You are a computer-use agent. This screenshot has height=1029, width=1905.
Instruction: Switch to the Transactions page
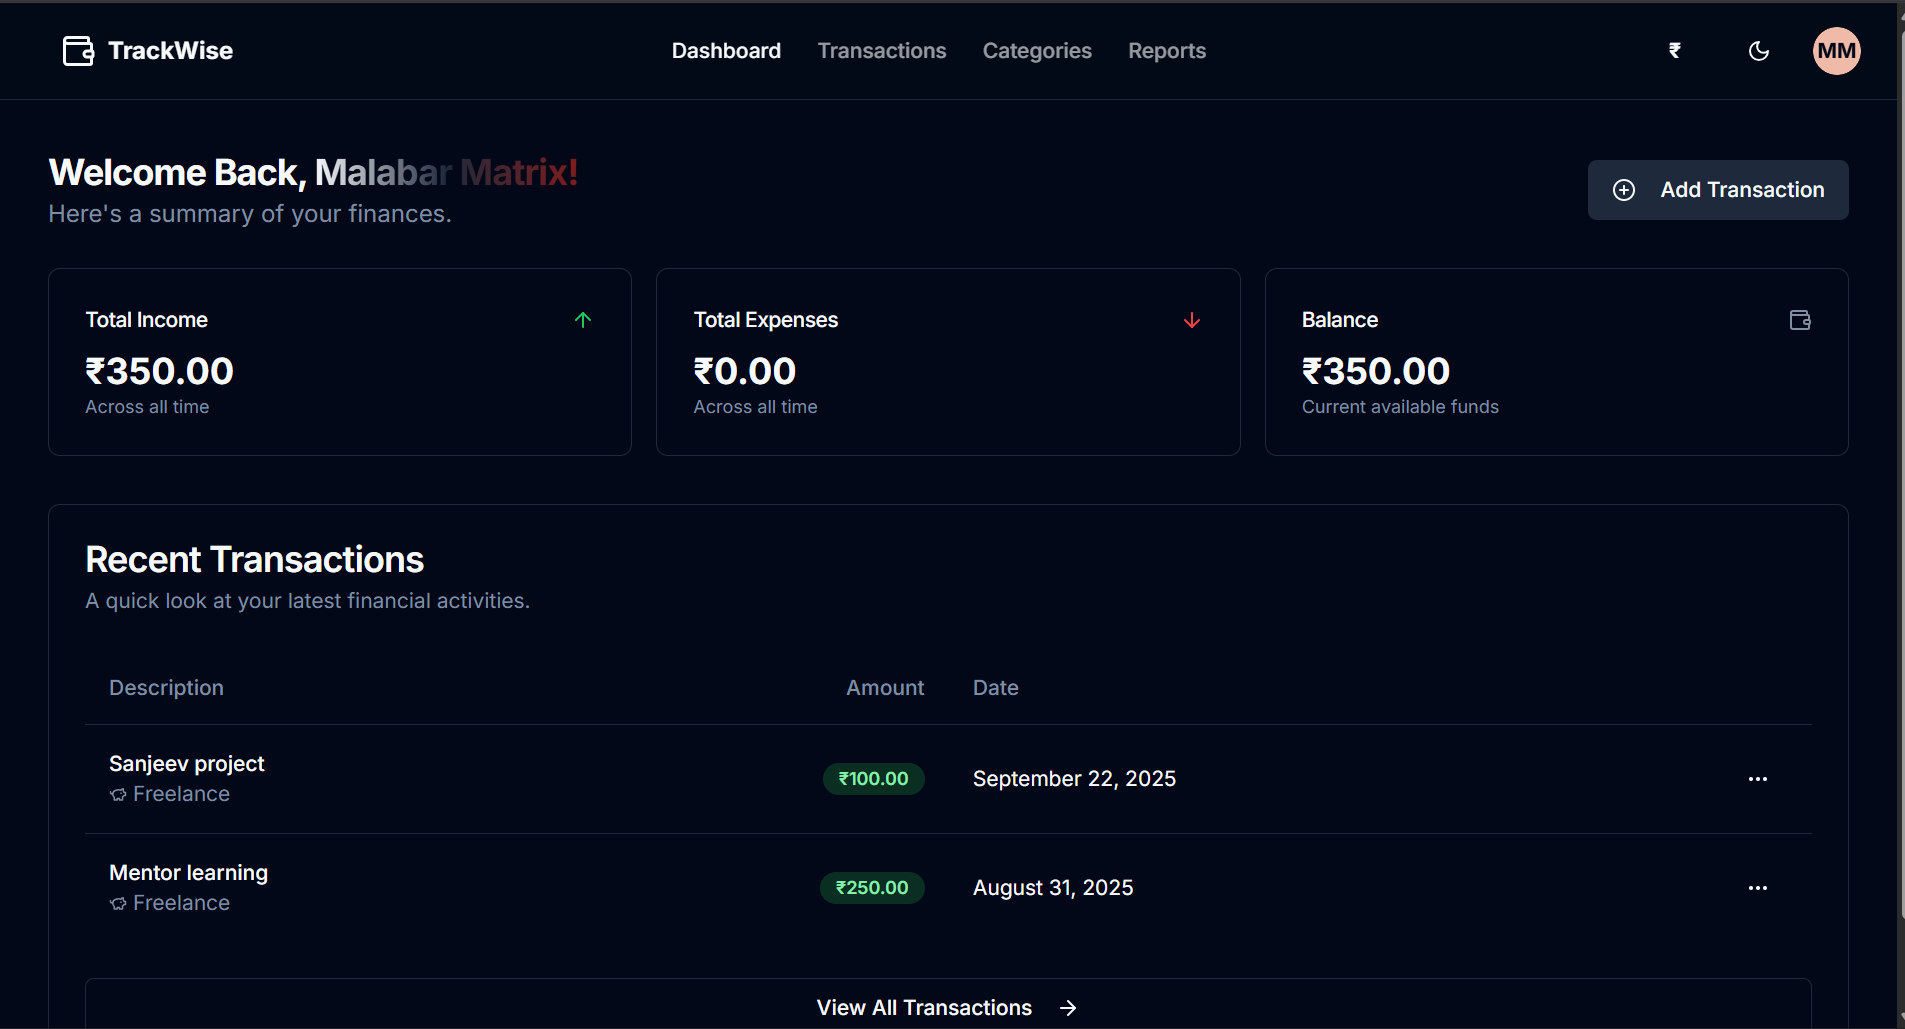click(882, 50)
